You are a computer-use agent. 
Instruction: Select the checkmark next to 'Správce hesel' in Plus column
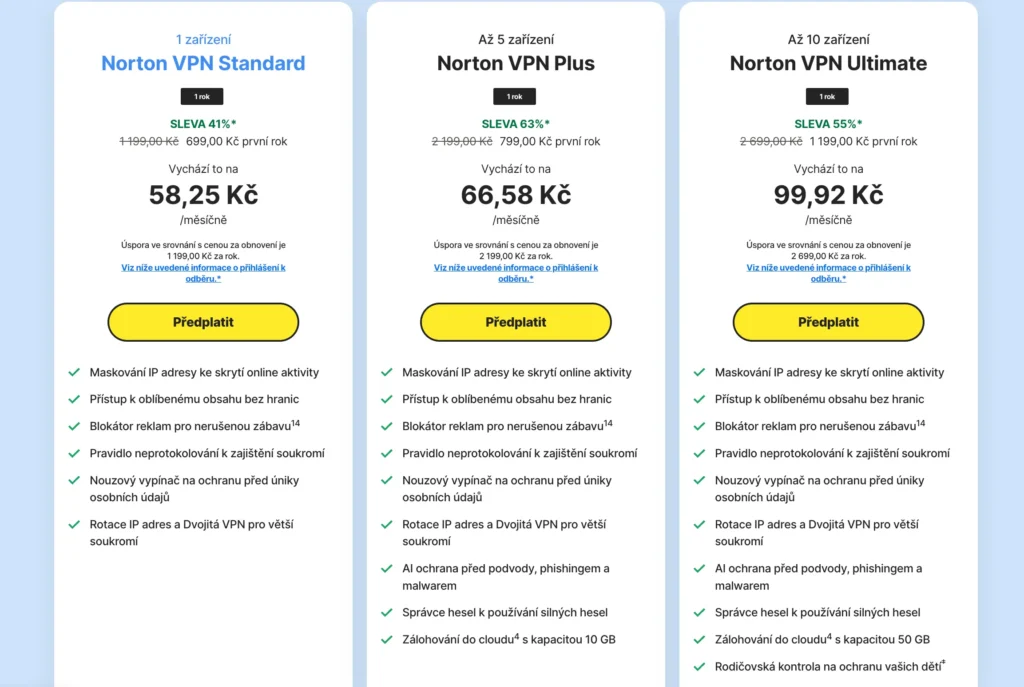(x=386, y=613)
